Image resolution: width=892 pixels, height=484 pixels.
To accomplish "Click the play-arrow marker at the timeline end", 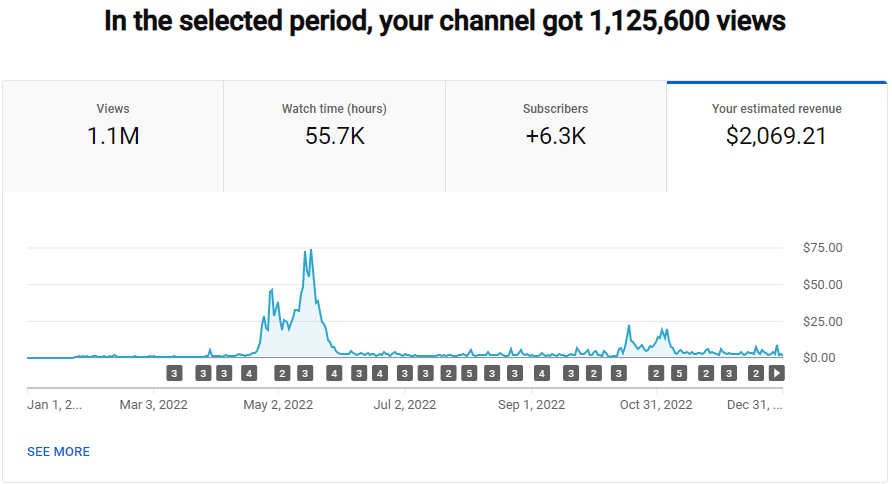I will point(777,373).
